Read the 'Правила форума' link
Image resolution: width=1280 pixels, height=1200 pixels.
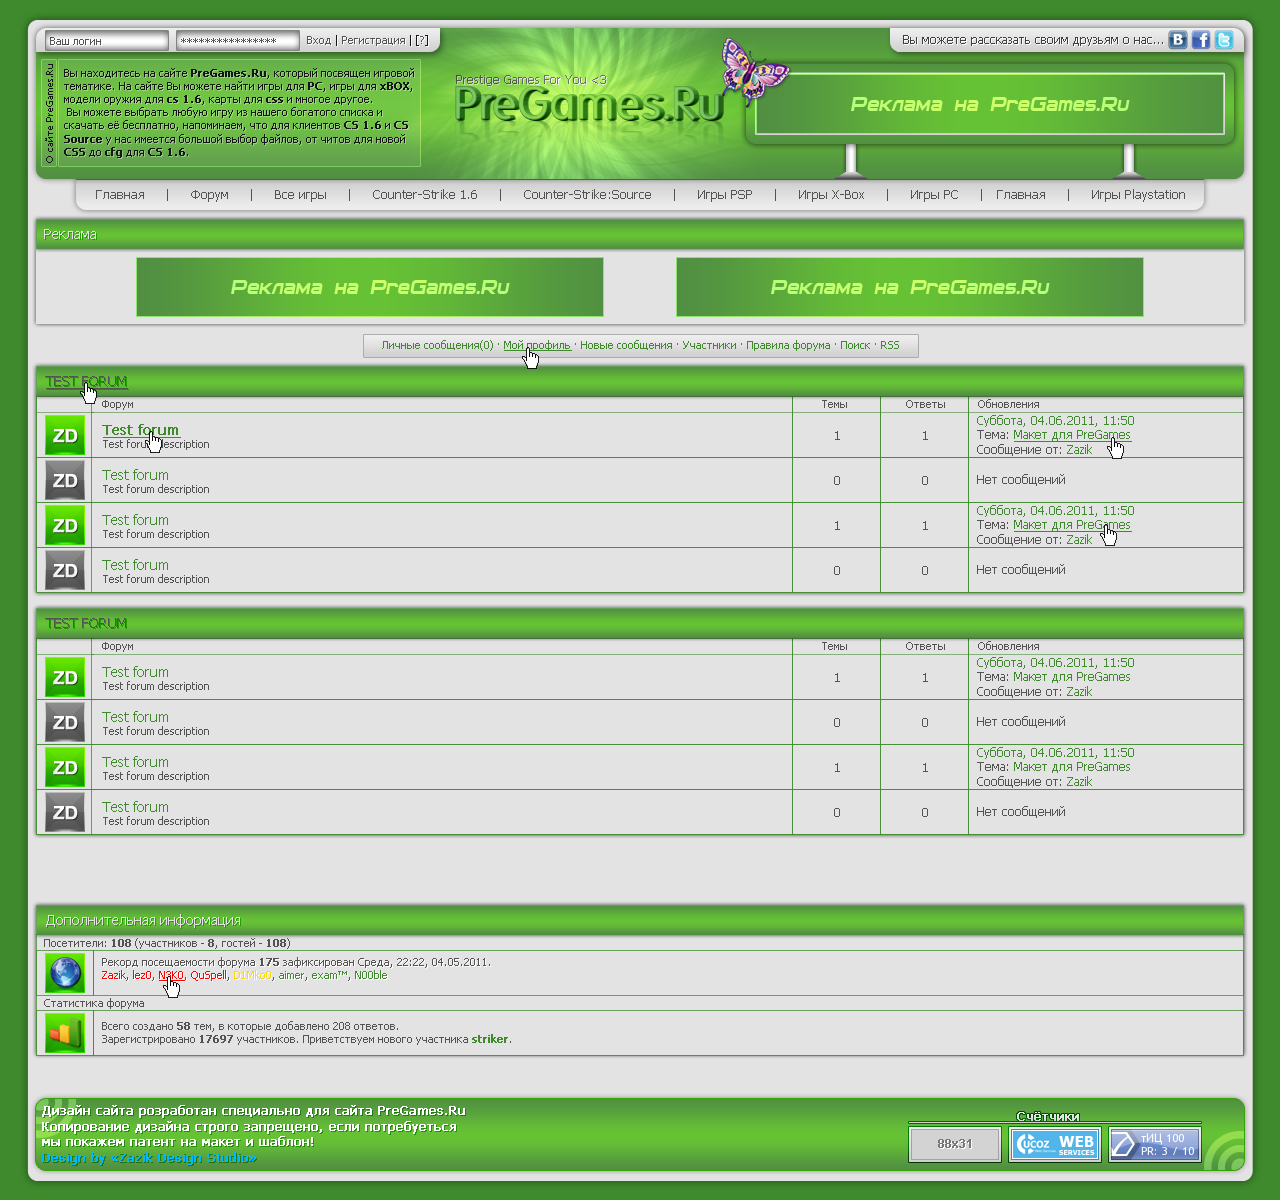[x=788, y=345]
